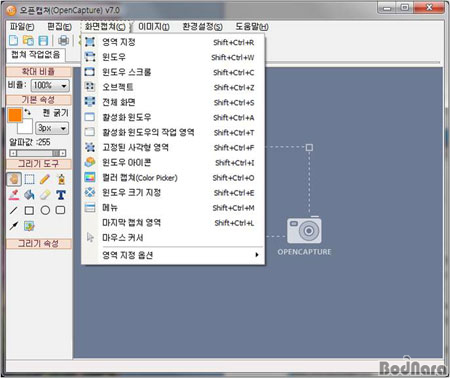Screen dimensions: 450x378
Task: Select the Pencil drawing tool
Action: click(45, 179)
